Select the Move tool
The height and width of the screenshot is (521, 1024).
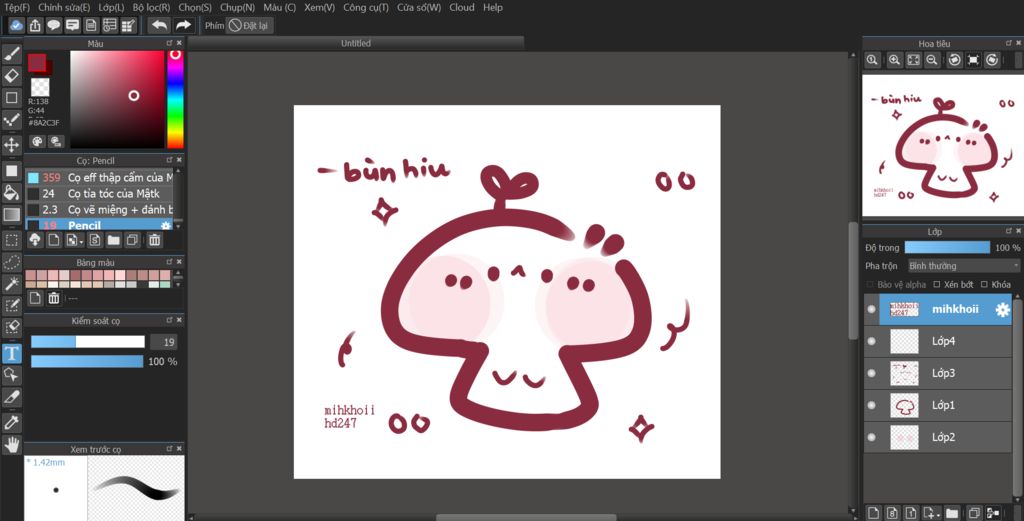[12, 144]
